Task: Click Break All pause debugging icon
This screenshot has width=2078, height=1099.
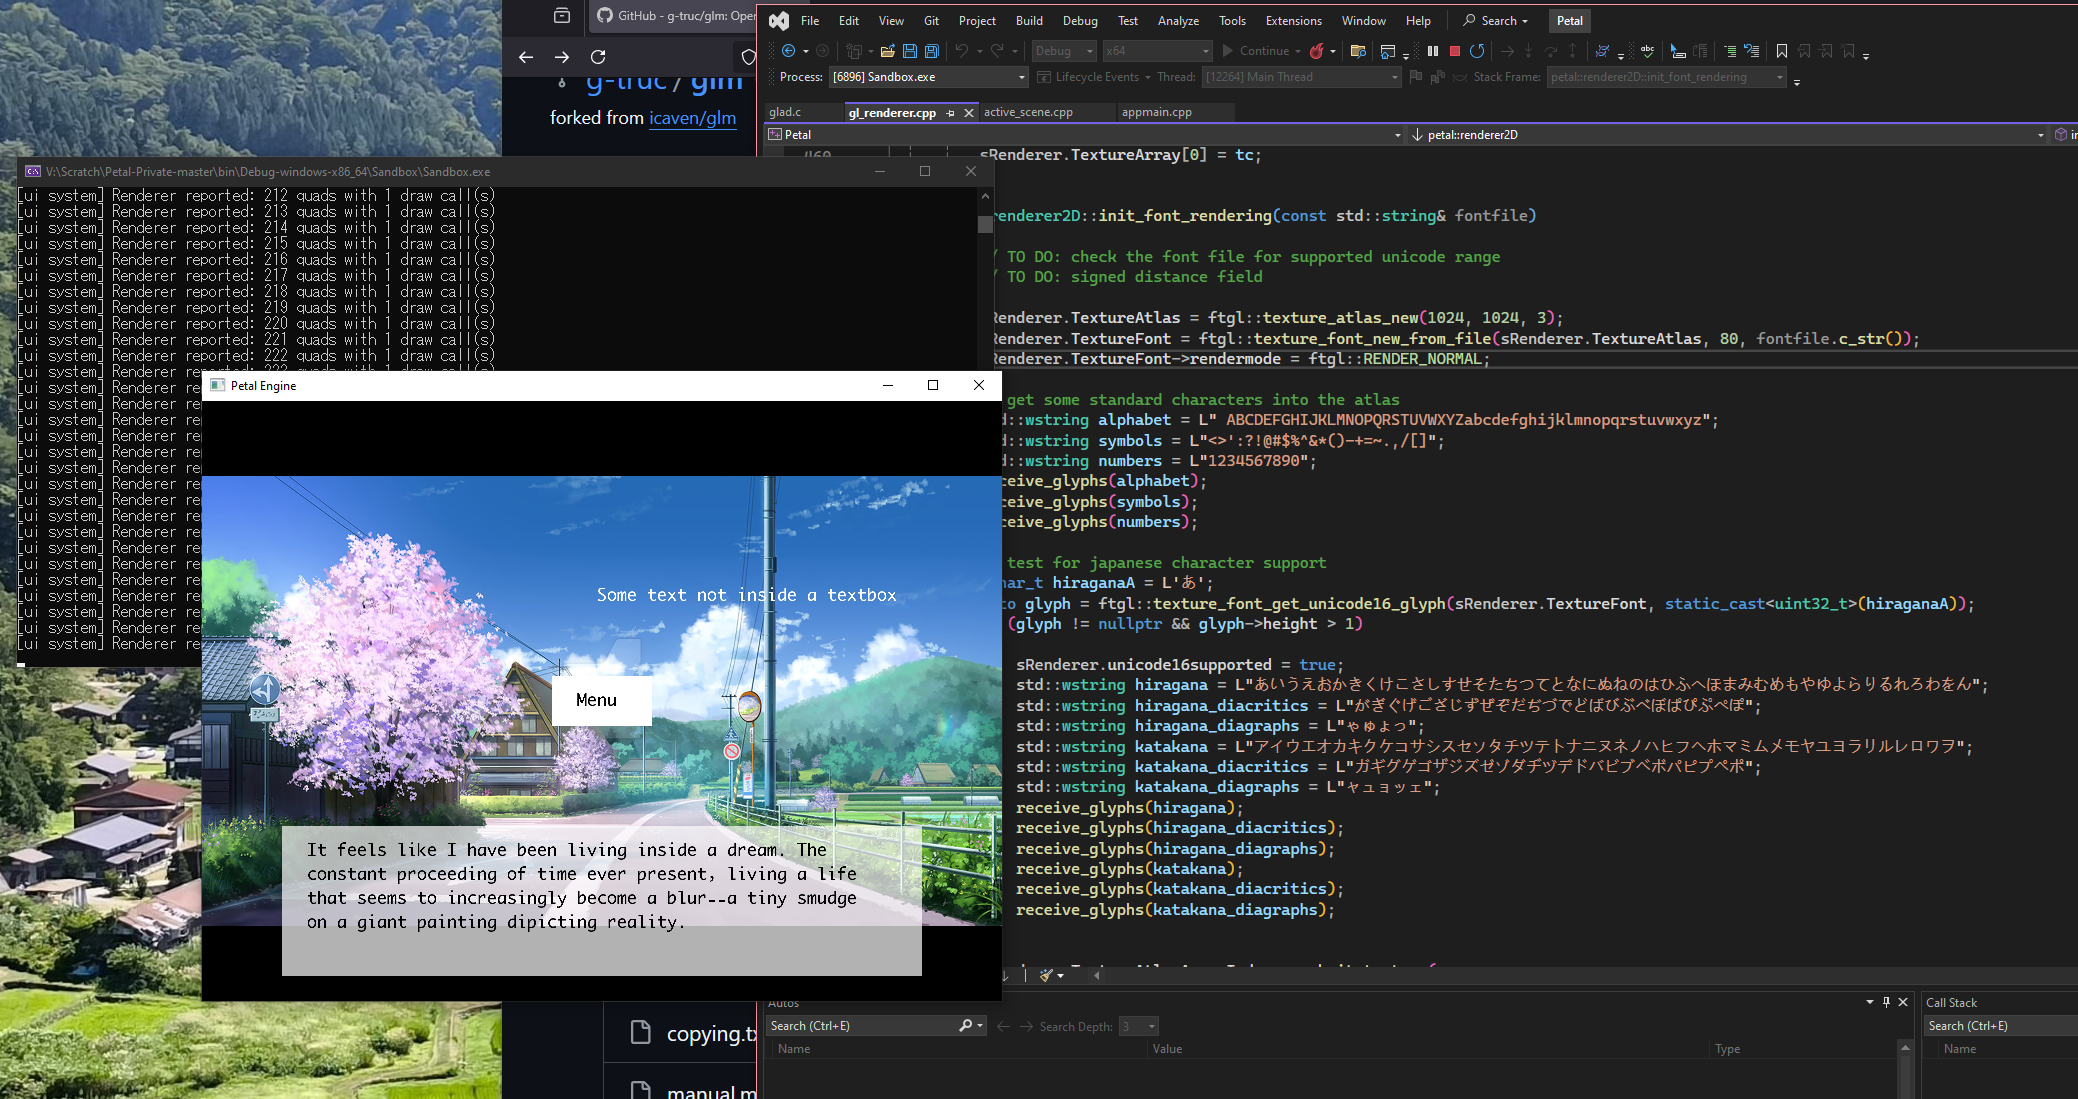Action: (x=1432, y=51)
